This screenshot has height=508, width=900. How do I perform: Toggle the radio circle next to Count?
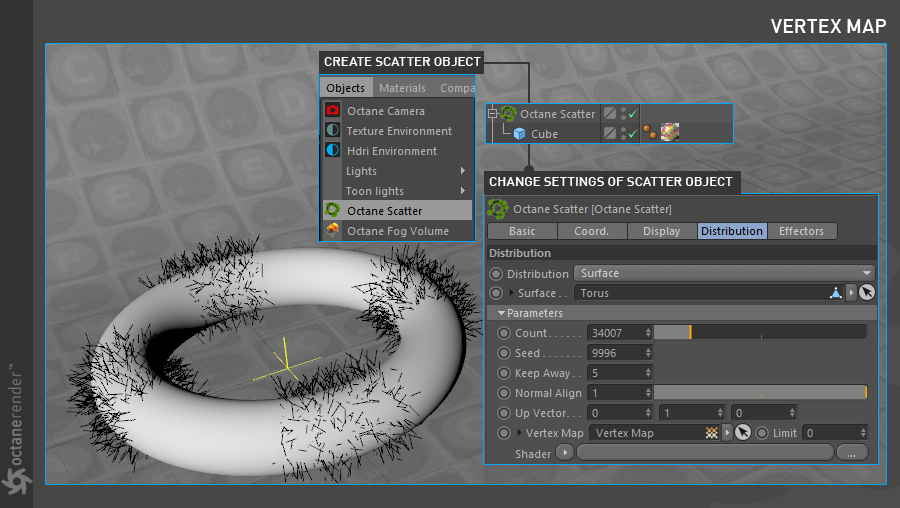click(x=504, y=333)
